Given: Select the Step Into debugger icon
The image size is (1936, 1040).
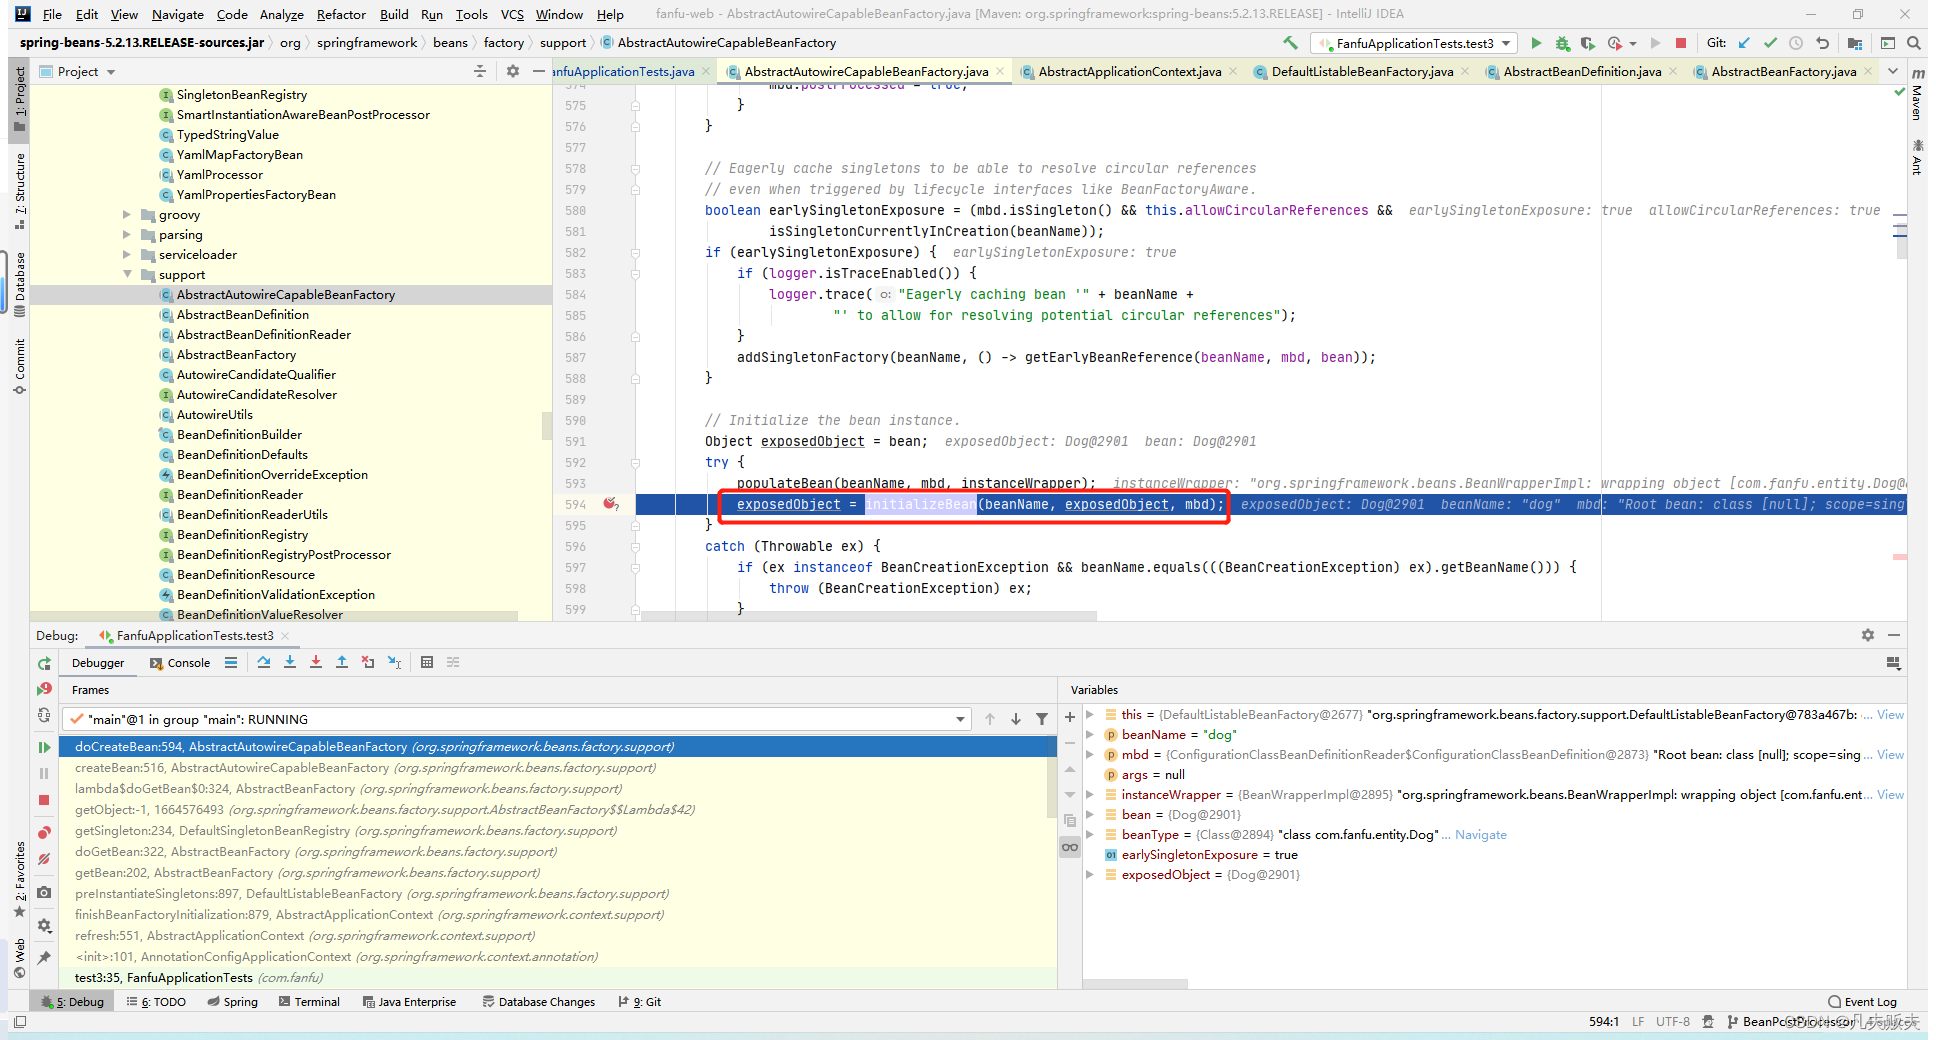Looking at the screenshot, I should (290, 662).
